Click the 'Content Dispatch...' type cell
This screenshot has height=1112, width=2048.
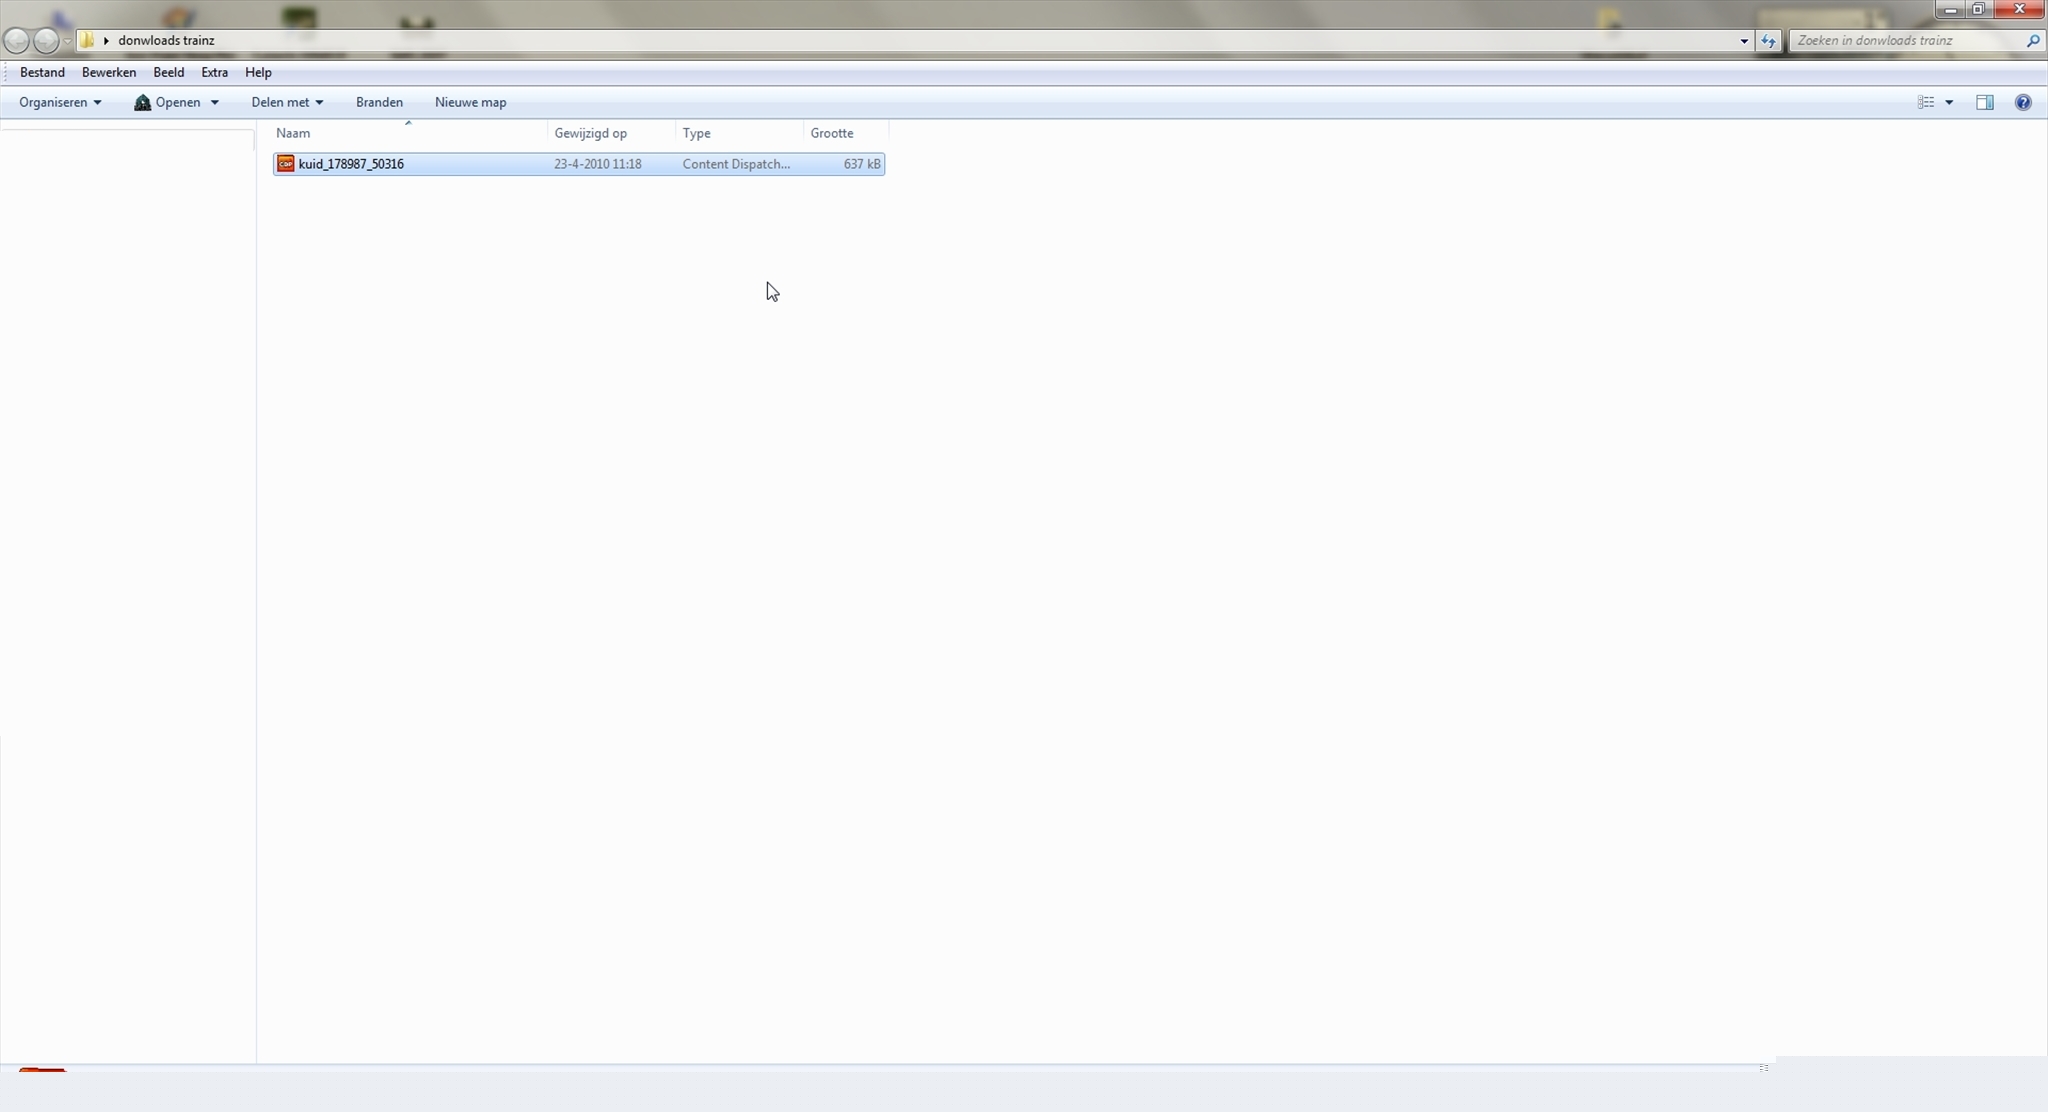coord(736,164)
